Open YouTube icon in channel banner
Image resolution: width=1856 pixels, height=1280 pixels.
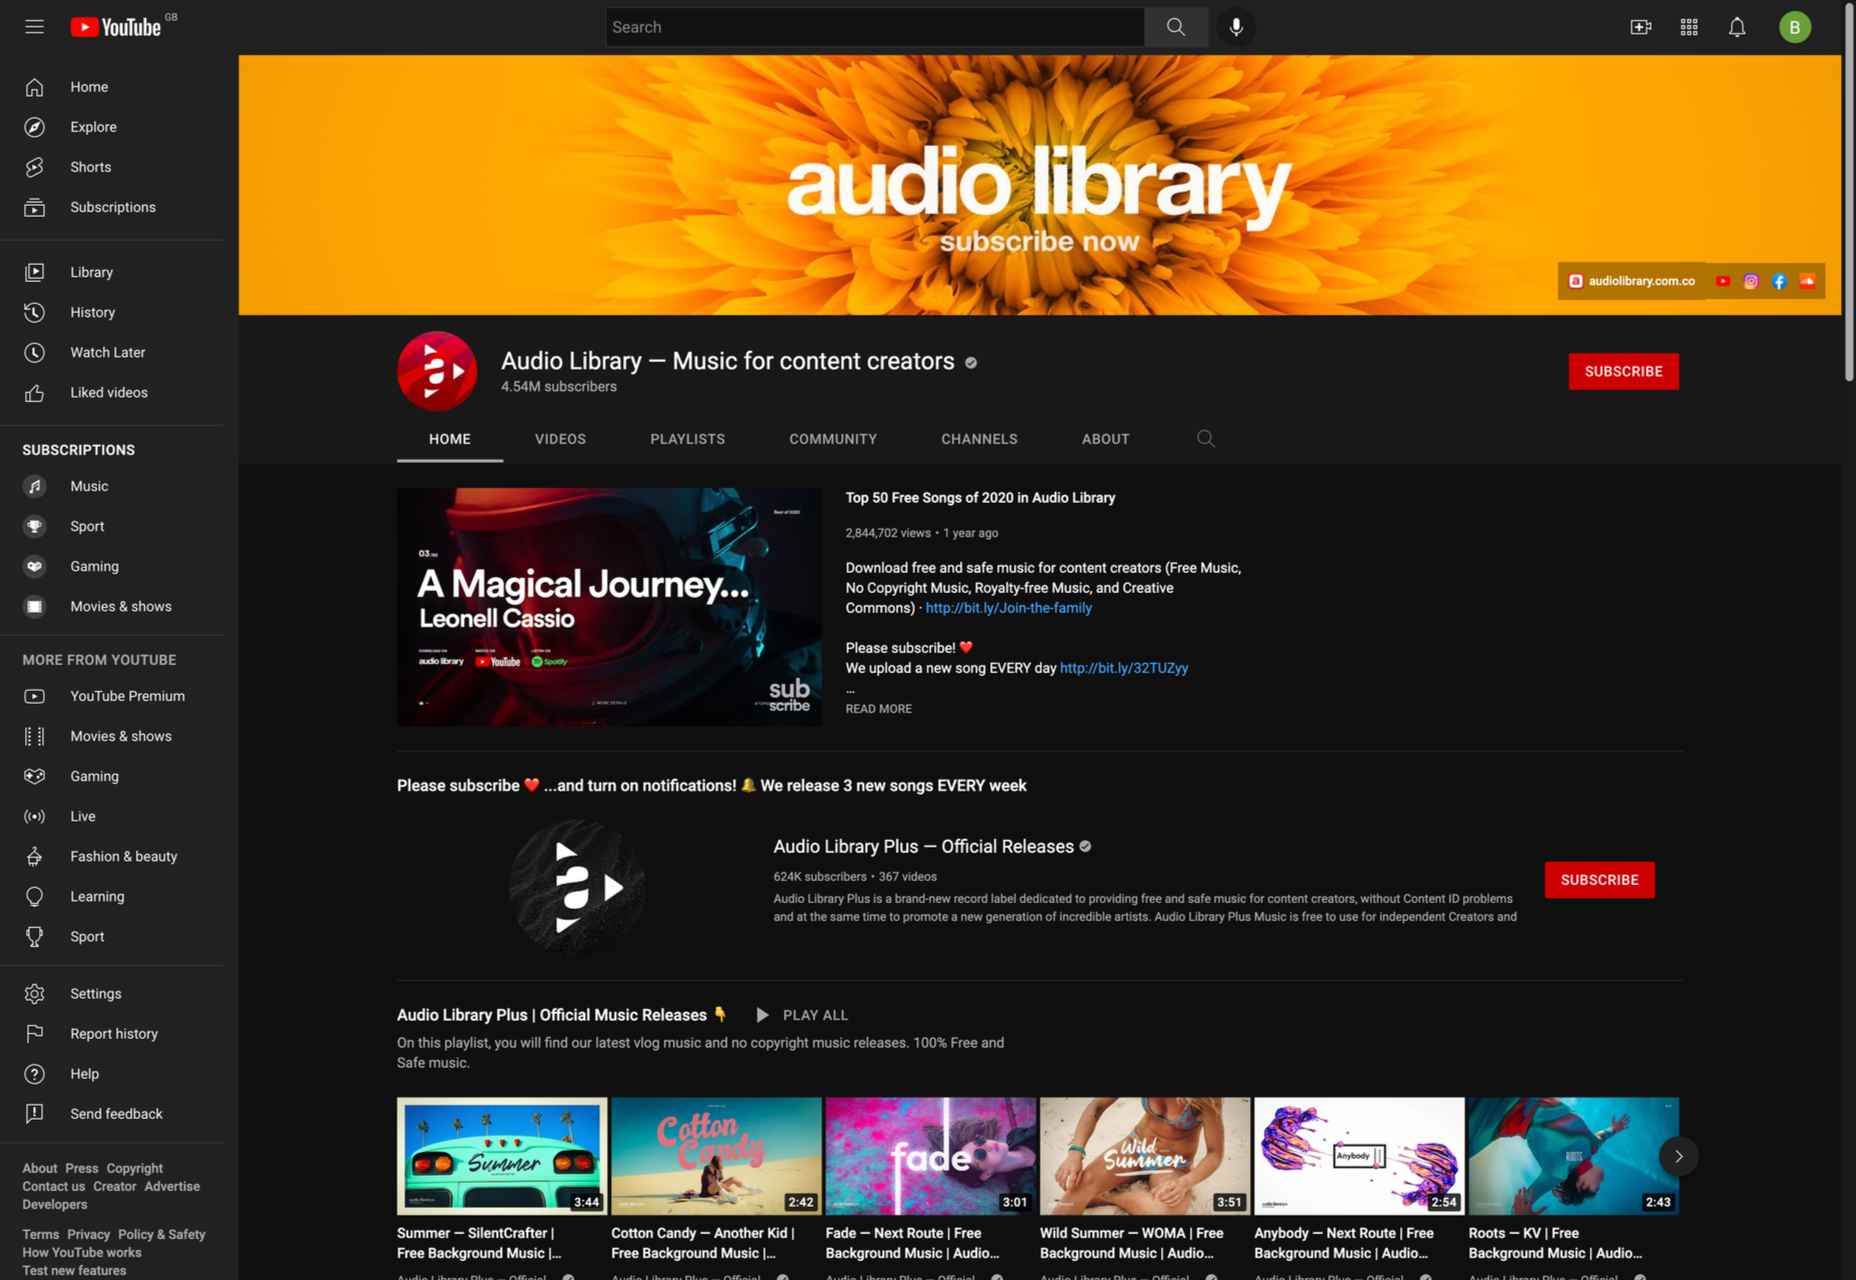point(1723,281)
